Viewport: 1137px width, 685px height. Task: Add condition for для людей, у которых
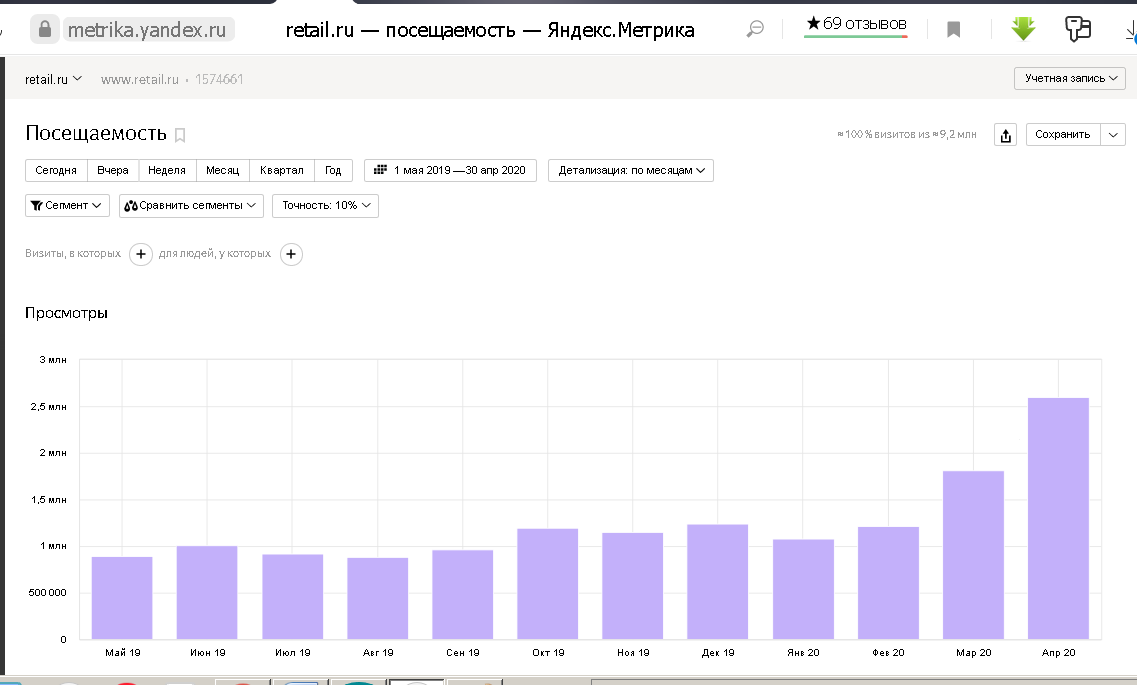pyautogui.click(x=291, y=254)
